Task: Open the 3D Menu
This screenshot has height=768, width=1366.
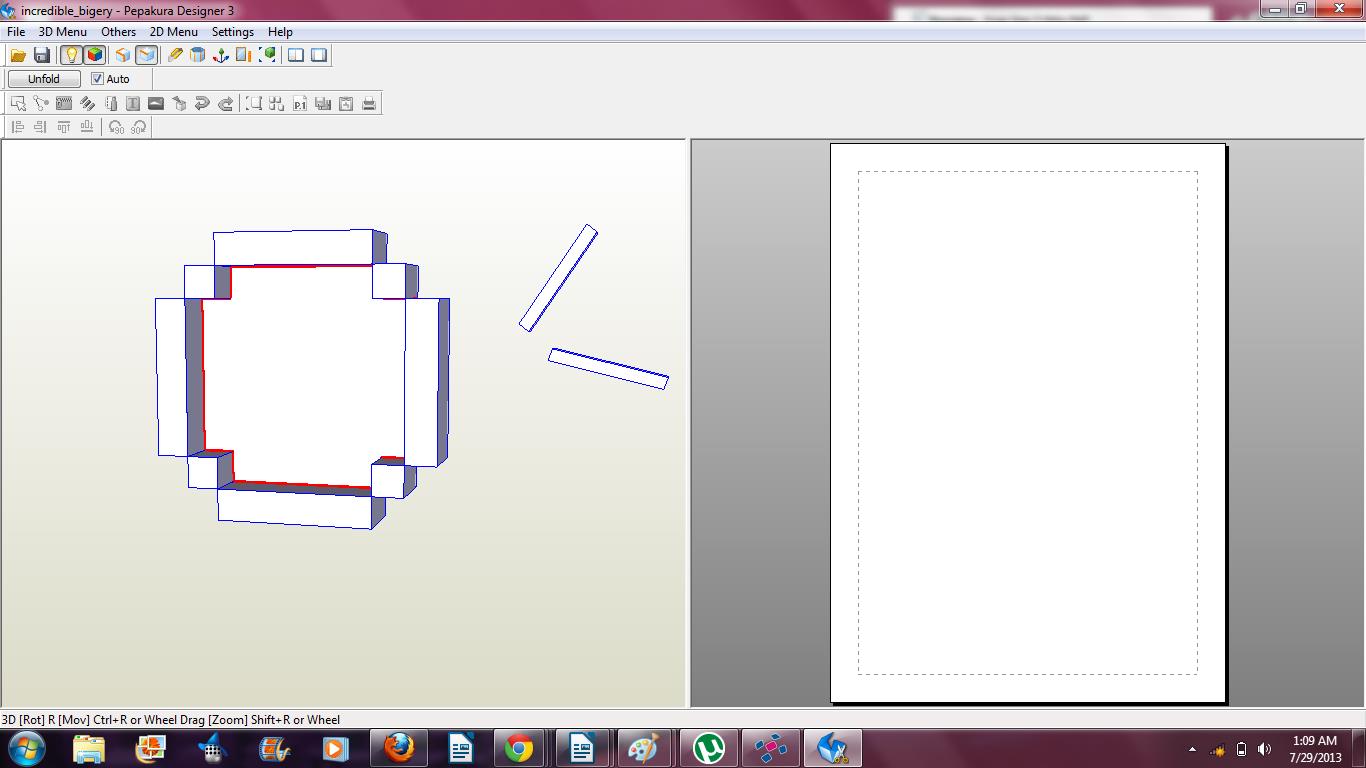Action: (63, 32)
